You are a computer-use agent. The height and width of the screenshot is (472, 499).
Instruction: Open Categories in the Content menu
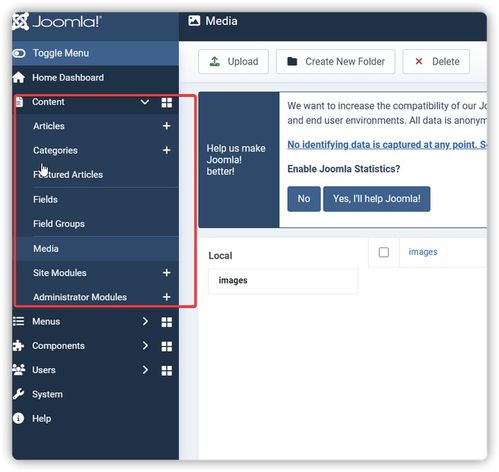click(x=55, y=151)
